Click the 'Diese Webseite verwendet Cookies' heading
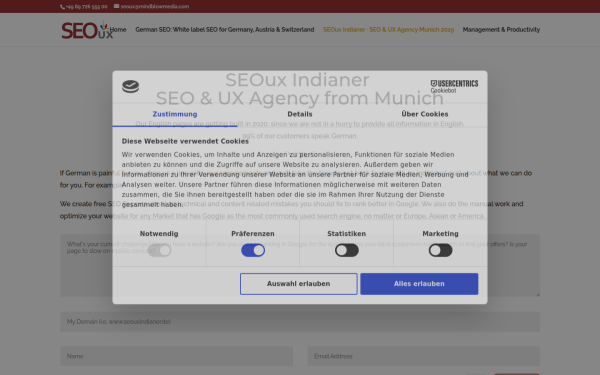600x375 pixels. (185, 141)
